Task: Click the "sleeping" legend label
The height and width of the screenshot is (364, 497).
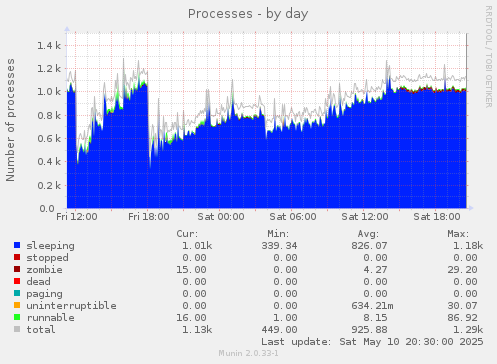Action: pyautogui.click(x=51, y=246)
